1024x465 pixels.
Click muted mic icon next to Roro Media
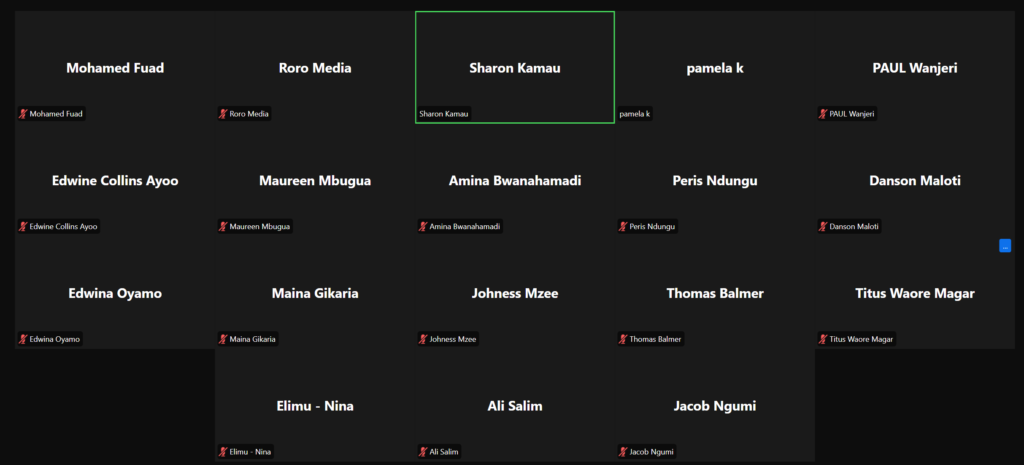[x=223, y=114]
